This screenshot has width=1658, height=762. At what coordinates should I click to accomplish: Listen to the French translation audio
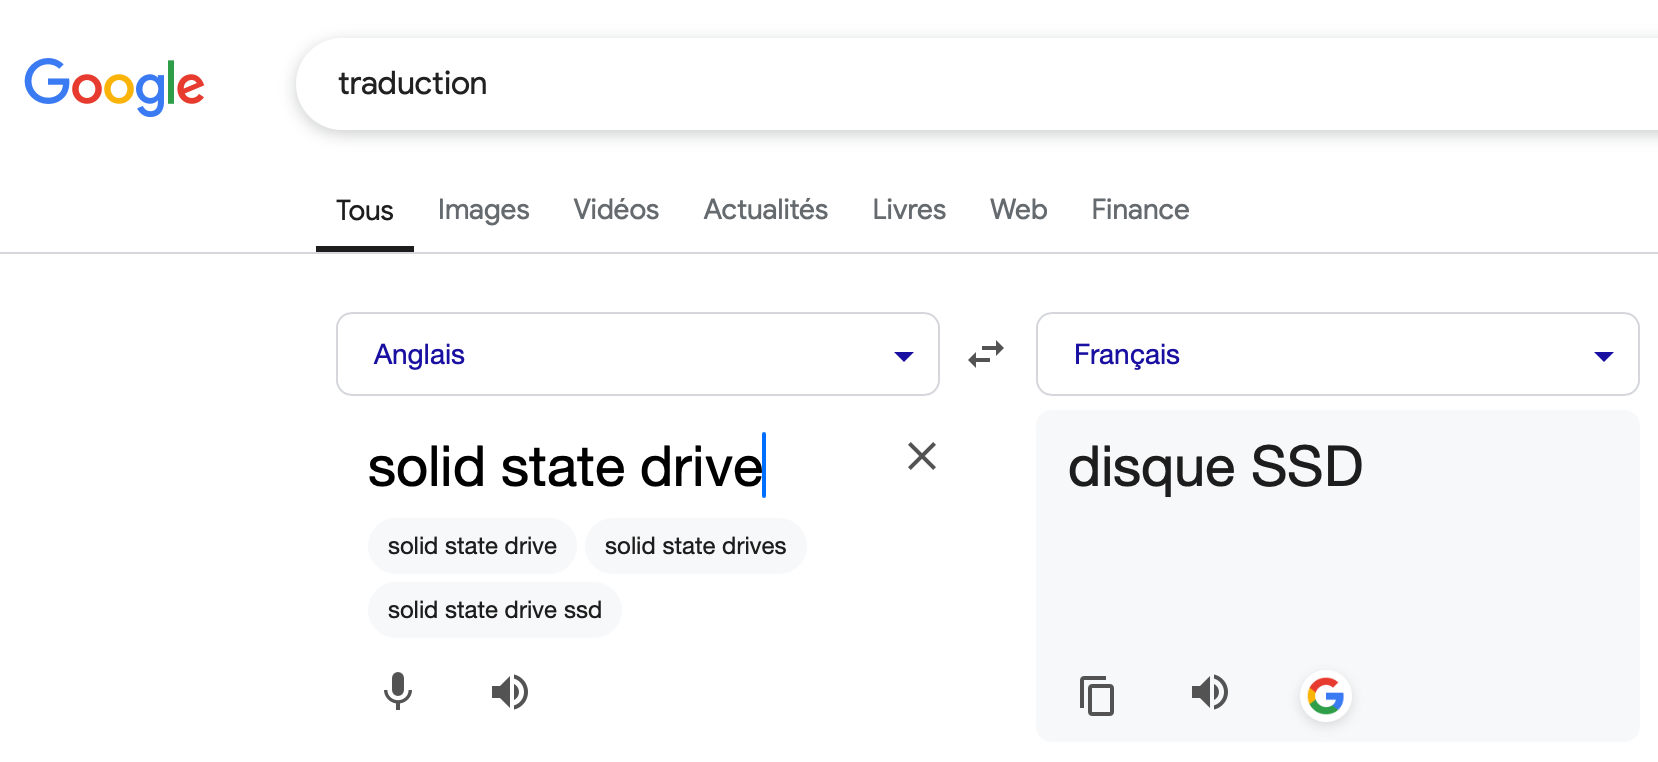(x=1209, y=691)
